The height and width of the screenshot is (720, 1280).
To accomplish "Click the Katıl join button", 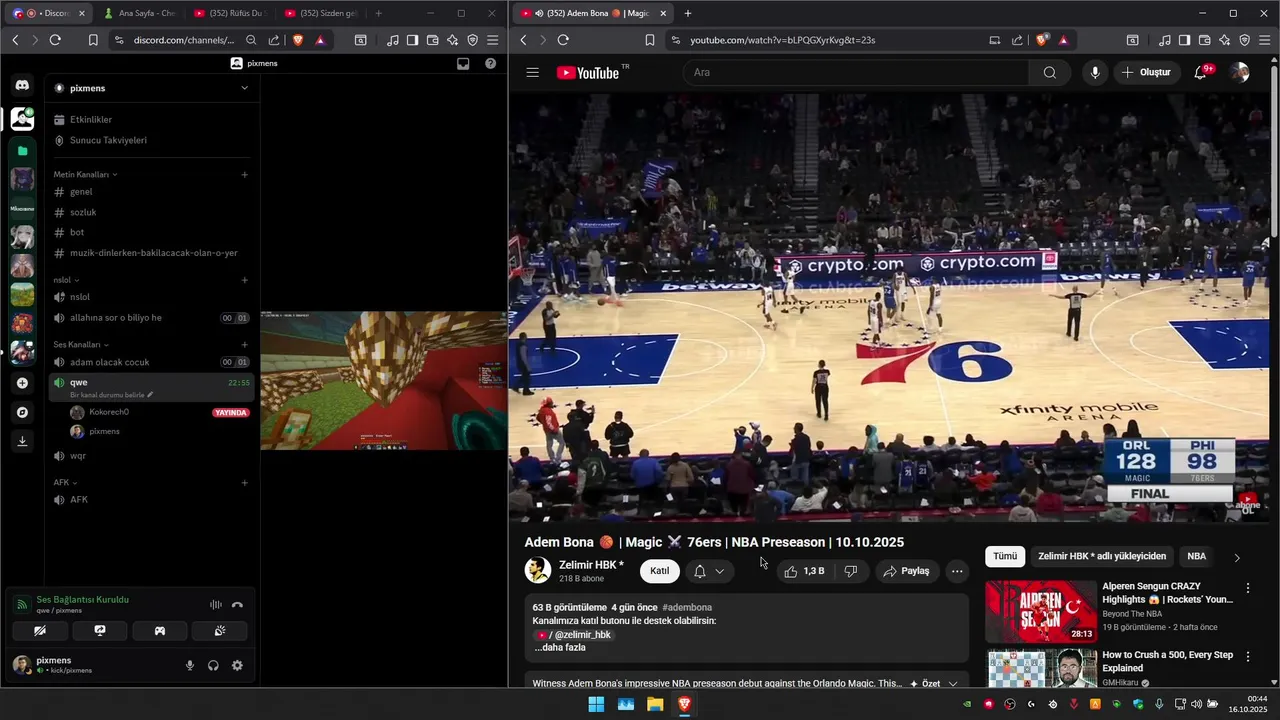I will point(660,571).
